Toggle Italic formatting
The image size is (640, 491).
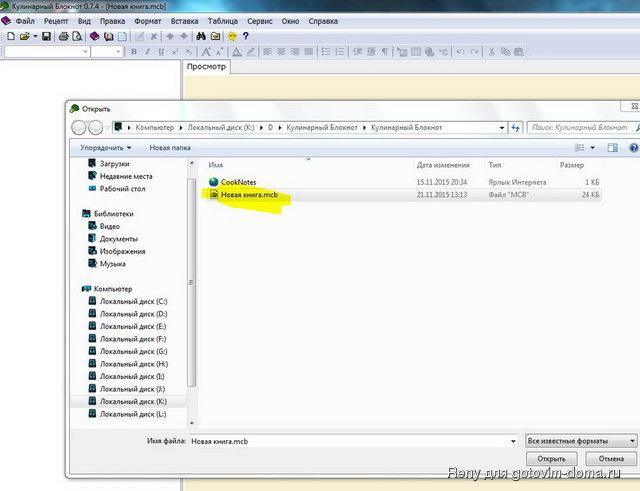click(147, 51)
